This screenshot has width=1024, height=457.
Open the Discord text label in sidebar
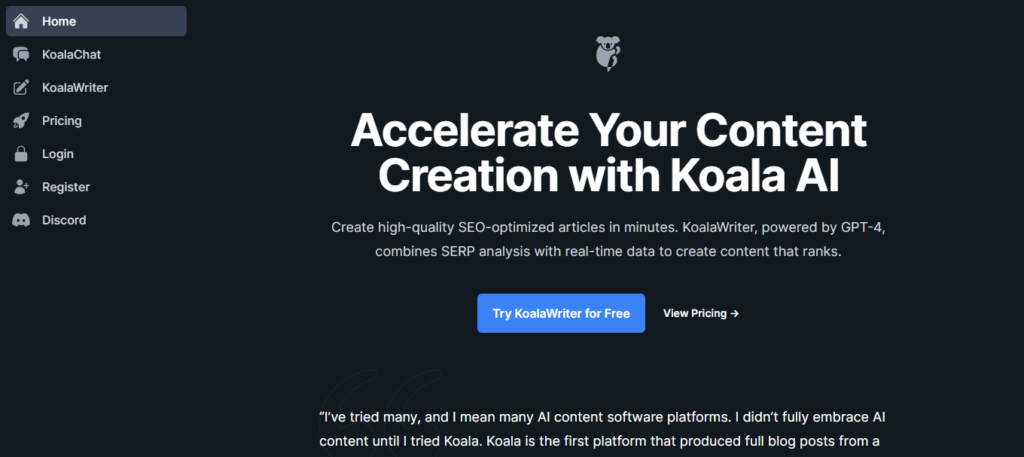[x=64, y=220]
